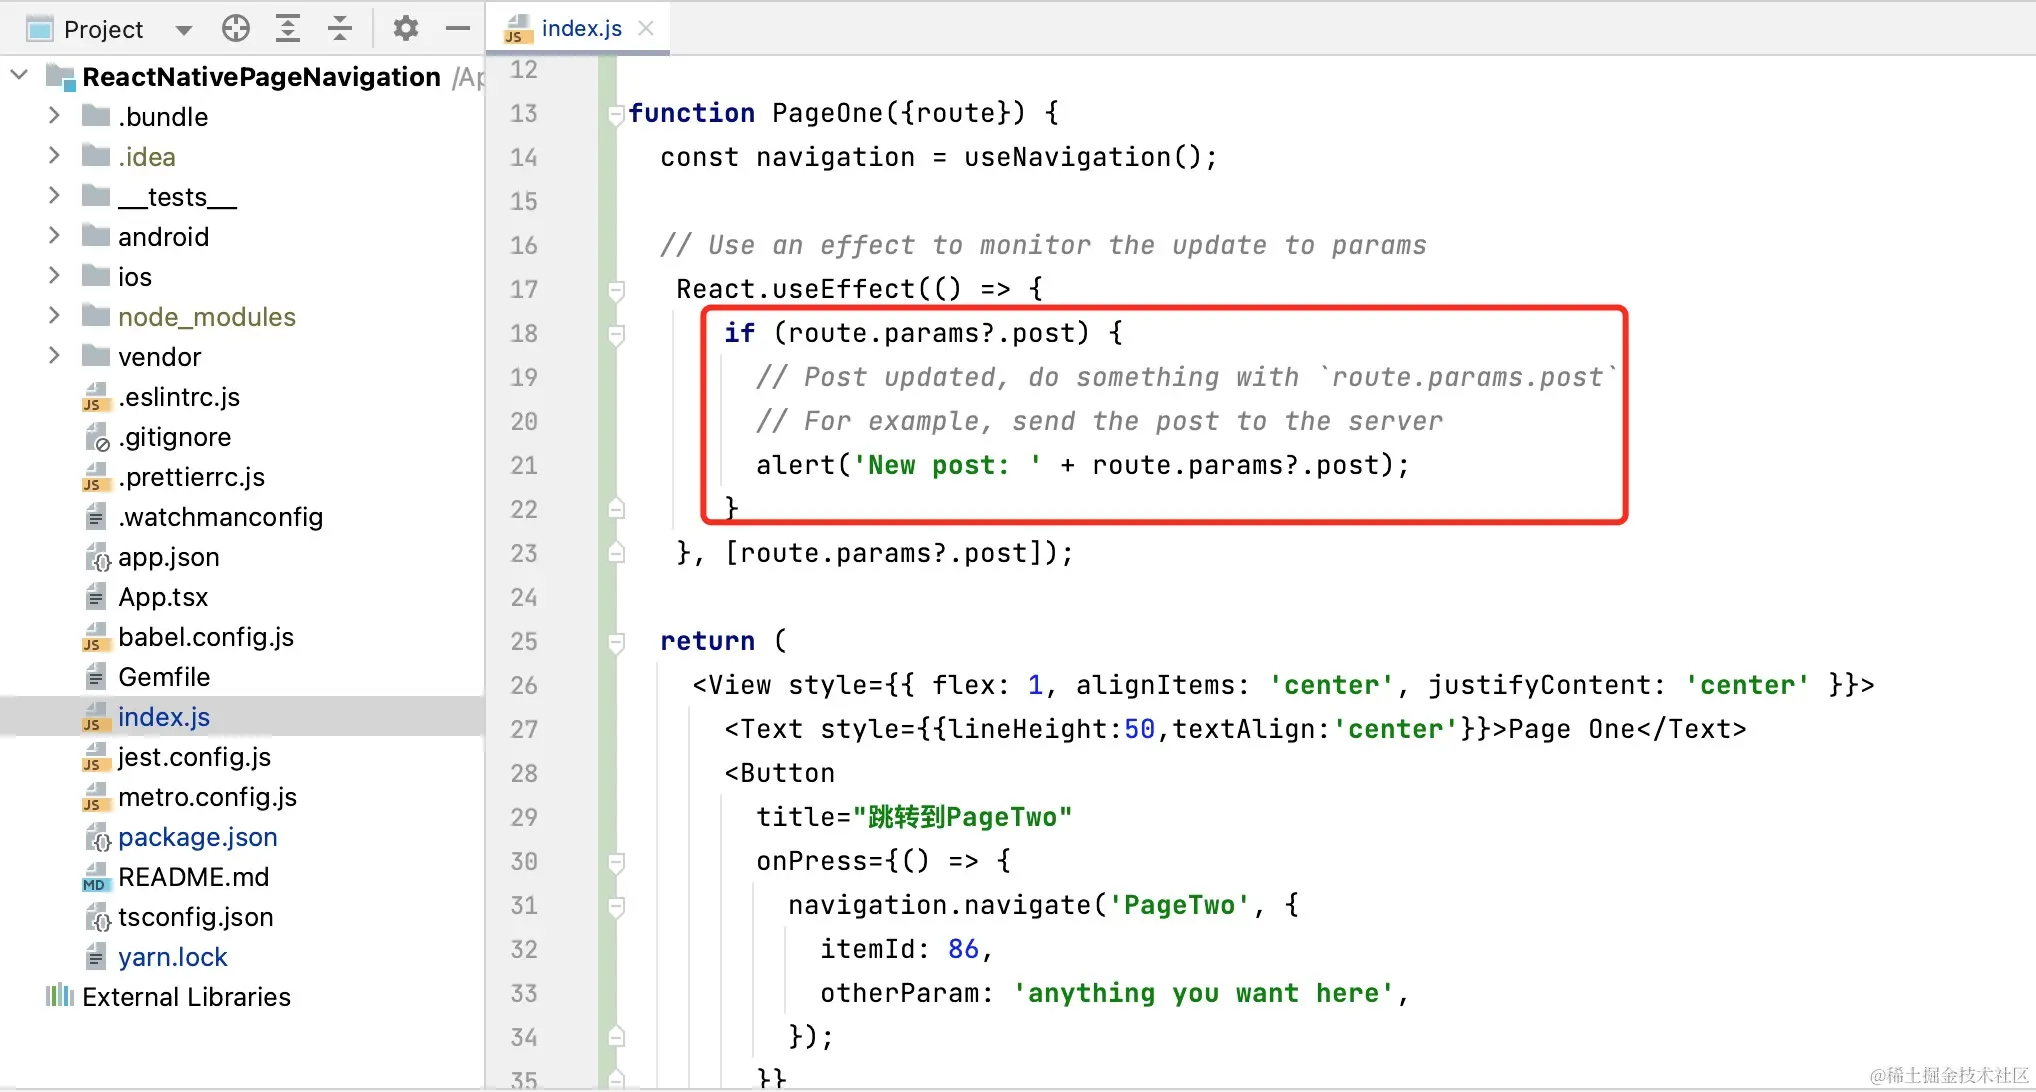This screenshot has height=1092, width=2036.
Task: Fold the PageOne function at line 13
Action: click(x=616, y=114)
